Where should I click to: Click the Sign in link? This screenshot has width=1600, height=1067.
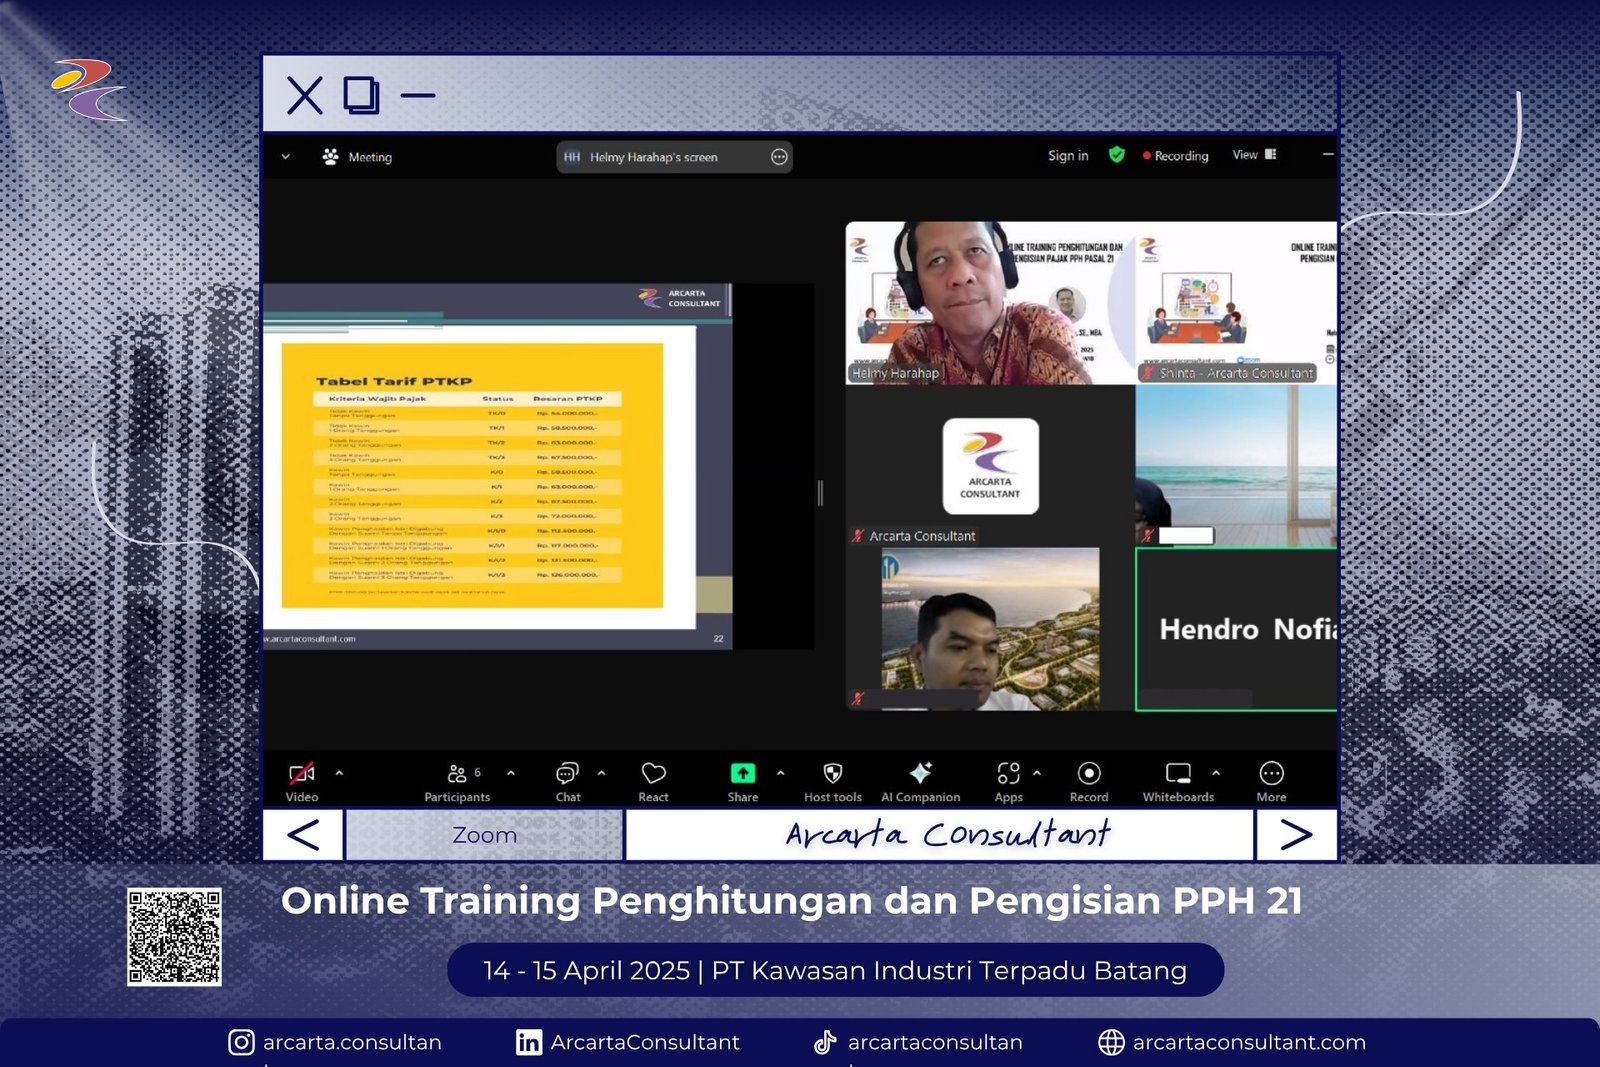(1068, 156)
